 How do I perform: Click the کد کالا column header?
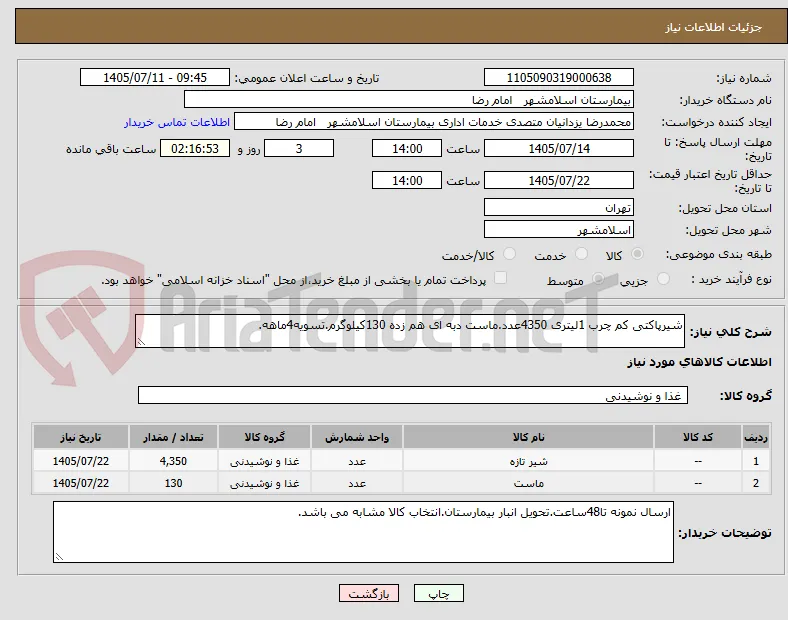698,437
